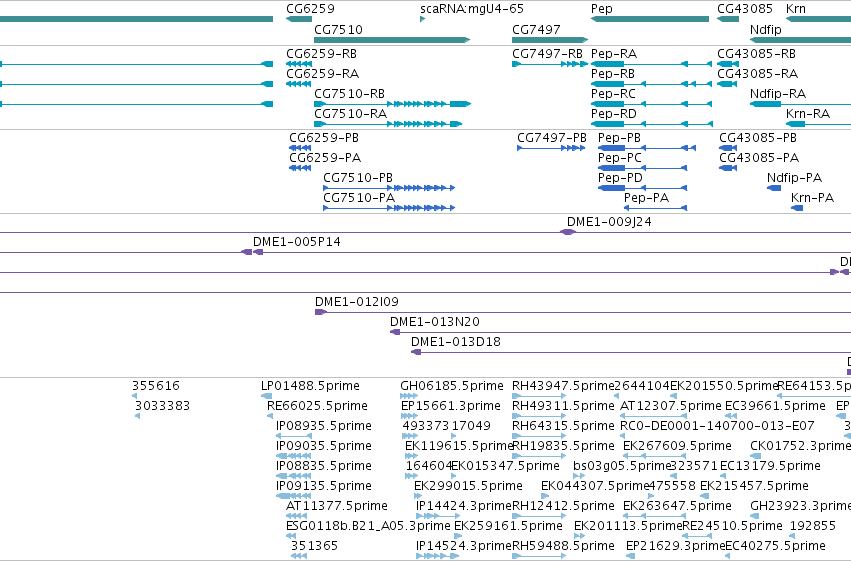
Task: Select the LP01488.5prime EST label
Action: (x=310, y=386)
